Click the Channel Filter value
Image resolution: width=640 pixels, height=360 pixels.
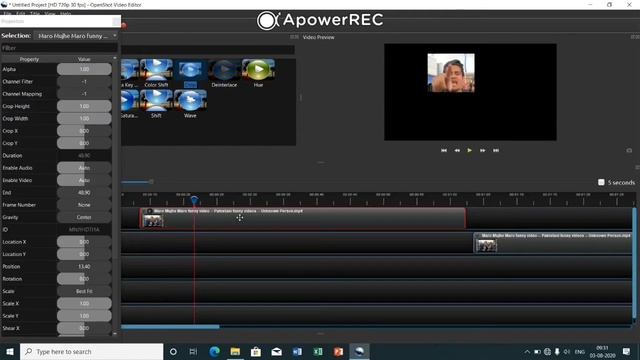pos(84,82)
